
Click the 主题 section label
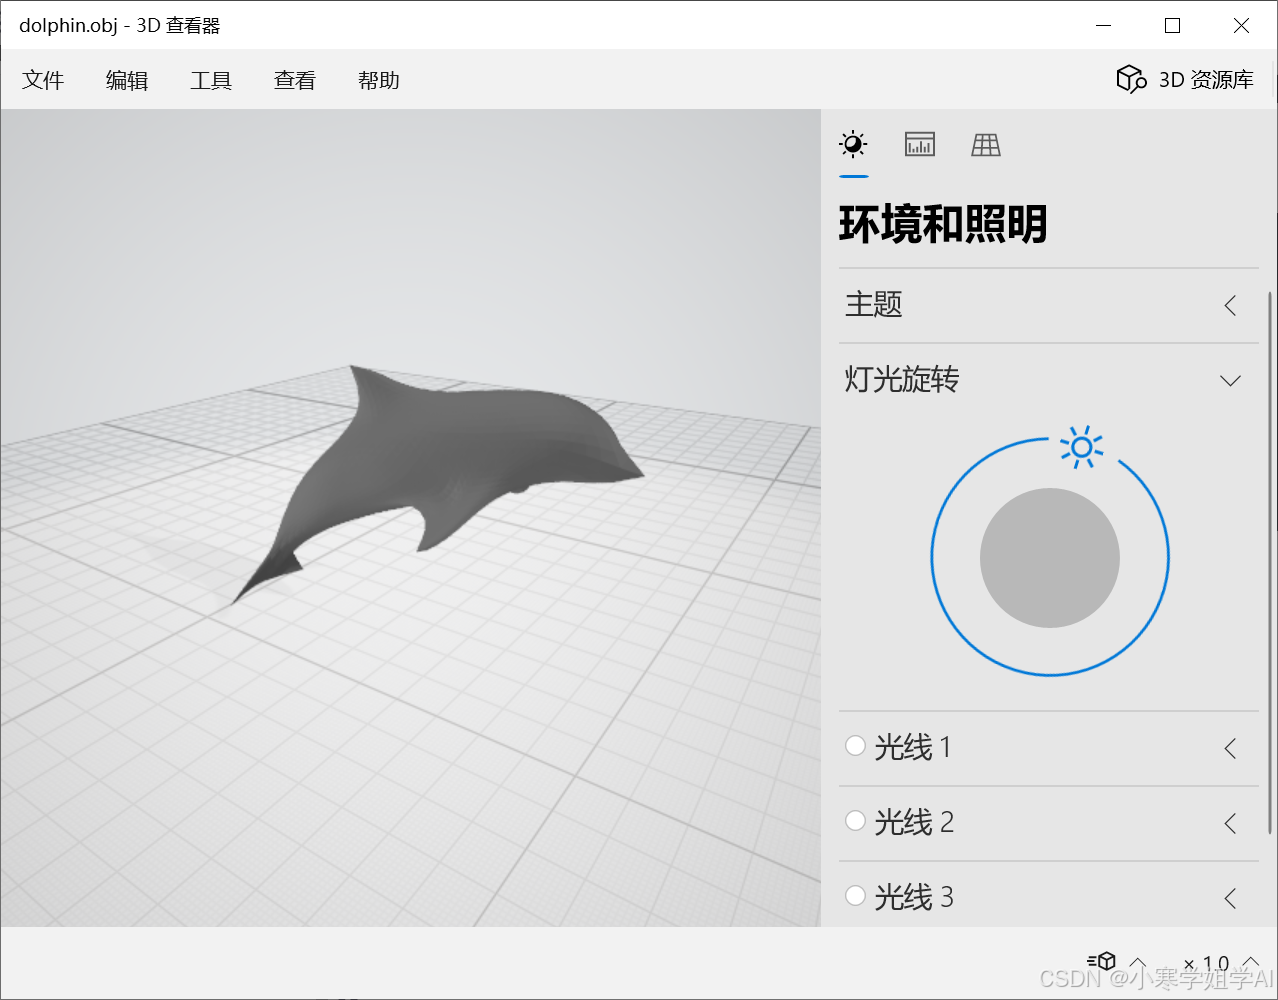[x=874, y=305]
